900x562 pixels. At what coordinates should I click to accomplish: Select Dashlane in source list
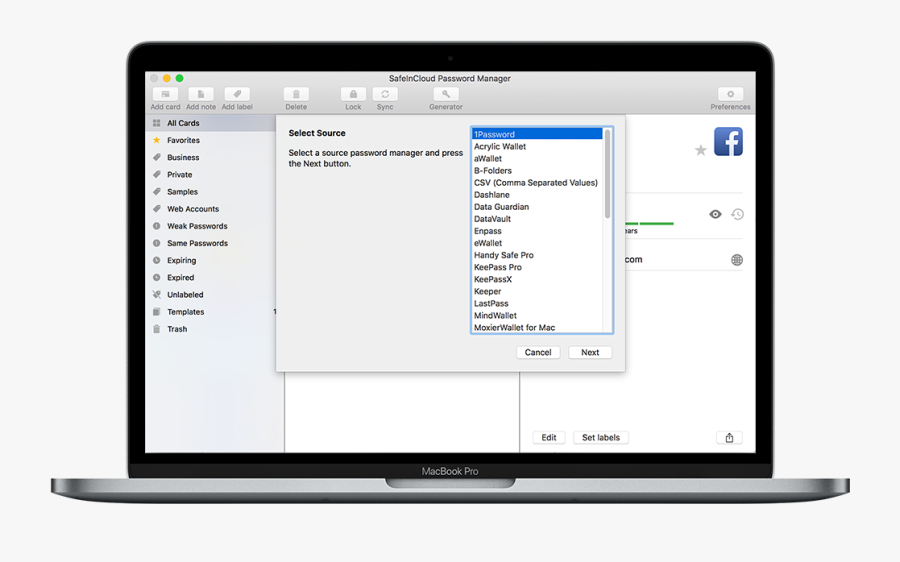(x=537, y=195)
